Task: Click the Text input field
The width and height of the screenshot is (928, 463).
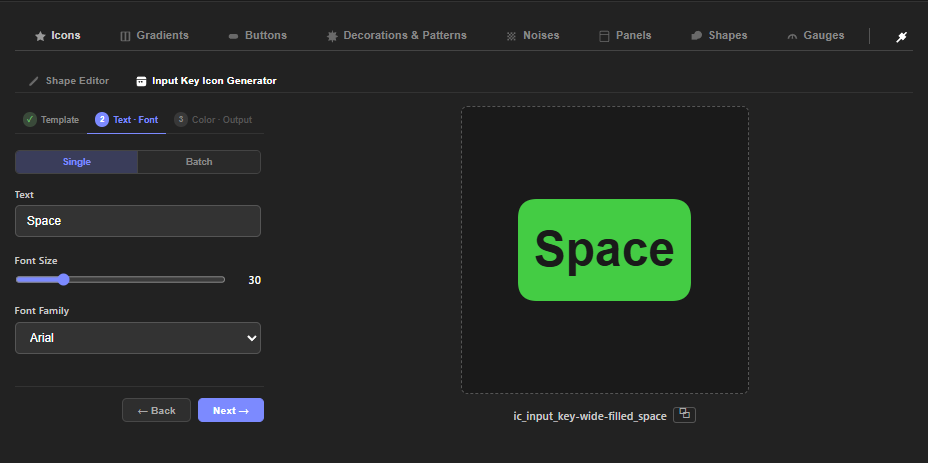Action: pyautogui.click(x=138, y=221)
